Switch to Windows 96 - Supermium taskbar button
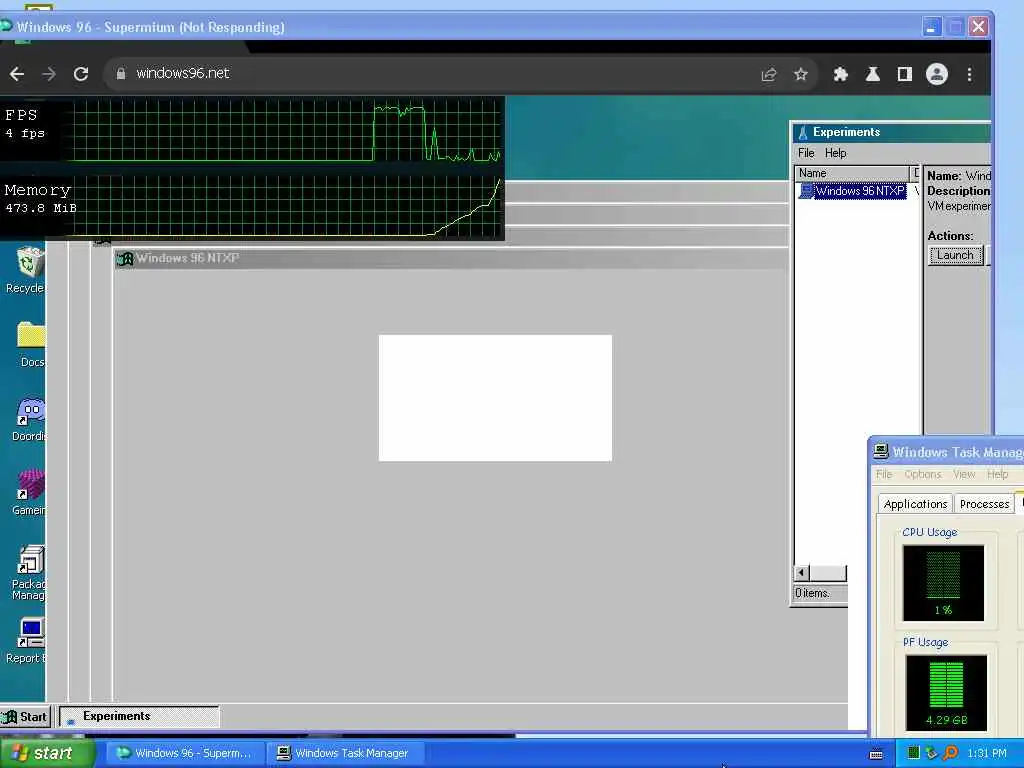 [x=185, y=754]
